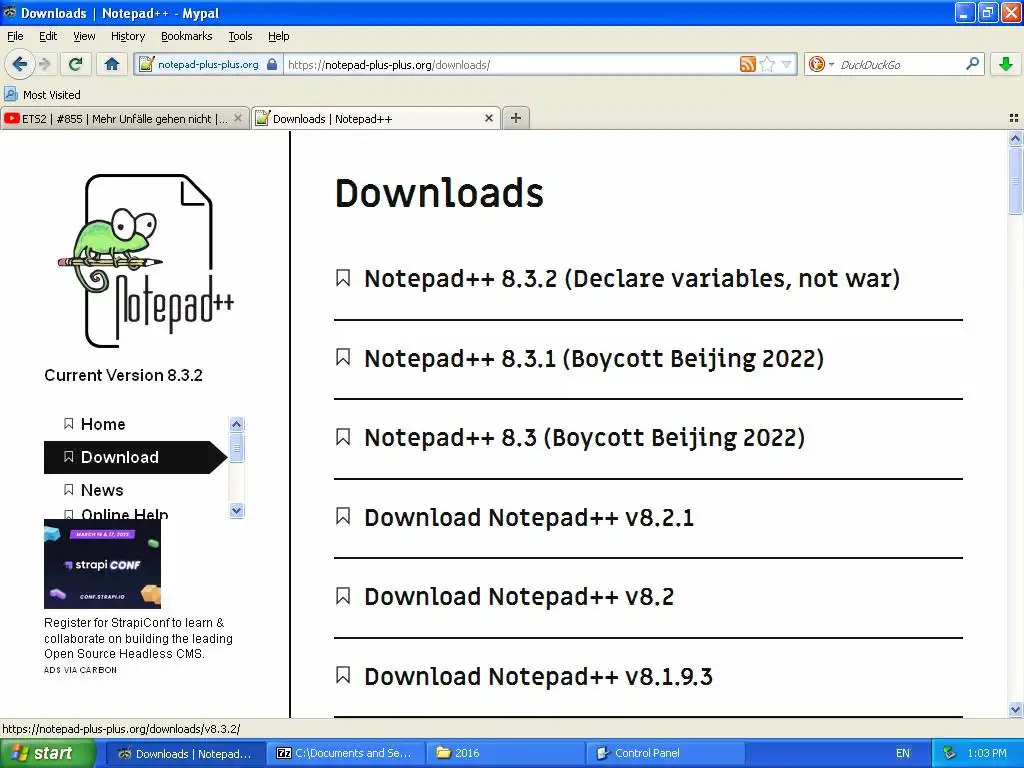1024x768 pixels.
Task: Open the Tools menu
Action: click(x=240, y=36)
